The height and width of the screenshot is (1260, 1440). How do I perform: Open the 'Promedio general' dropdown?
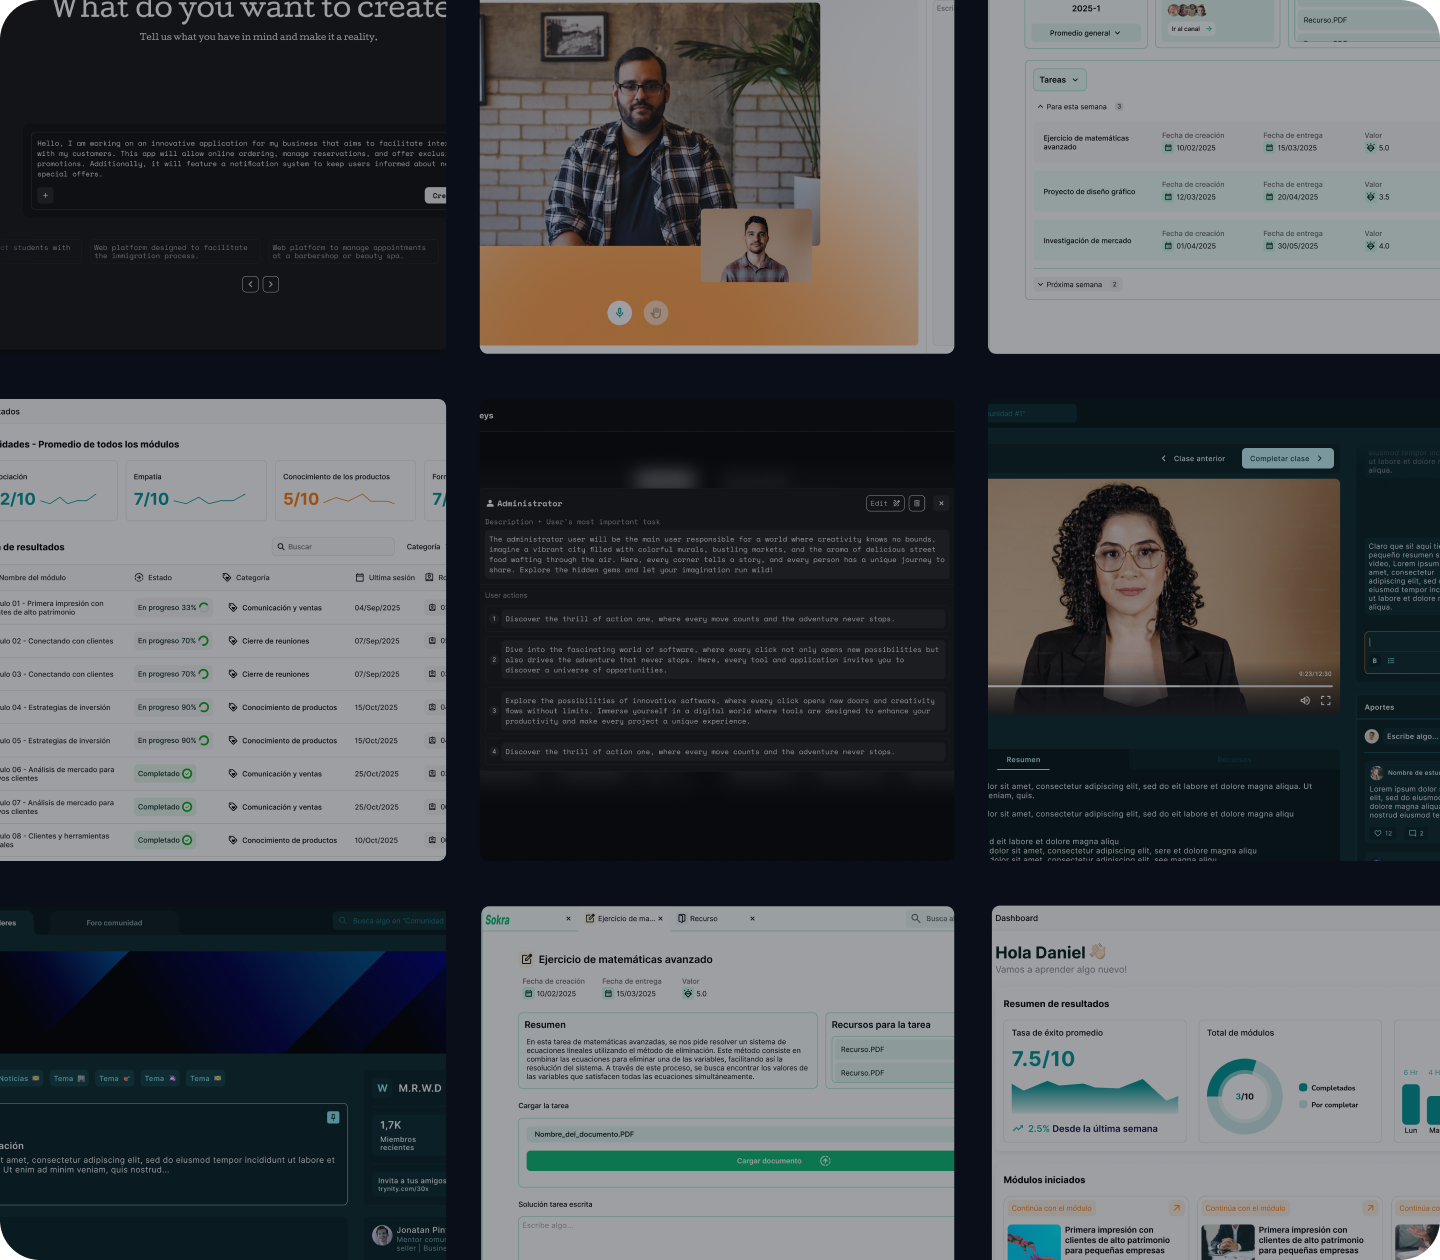[1084, 33]
